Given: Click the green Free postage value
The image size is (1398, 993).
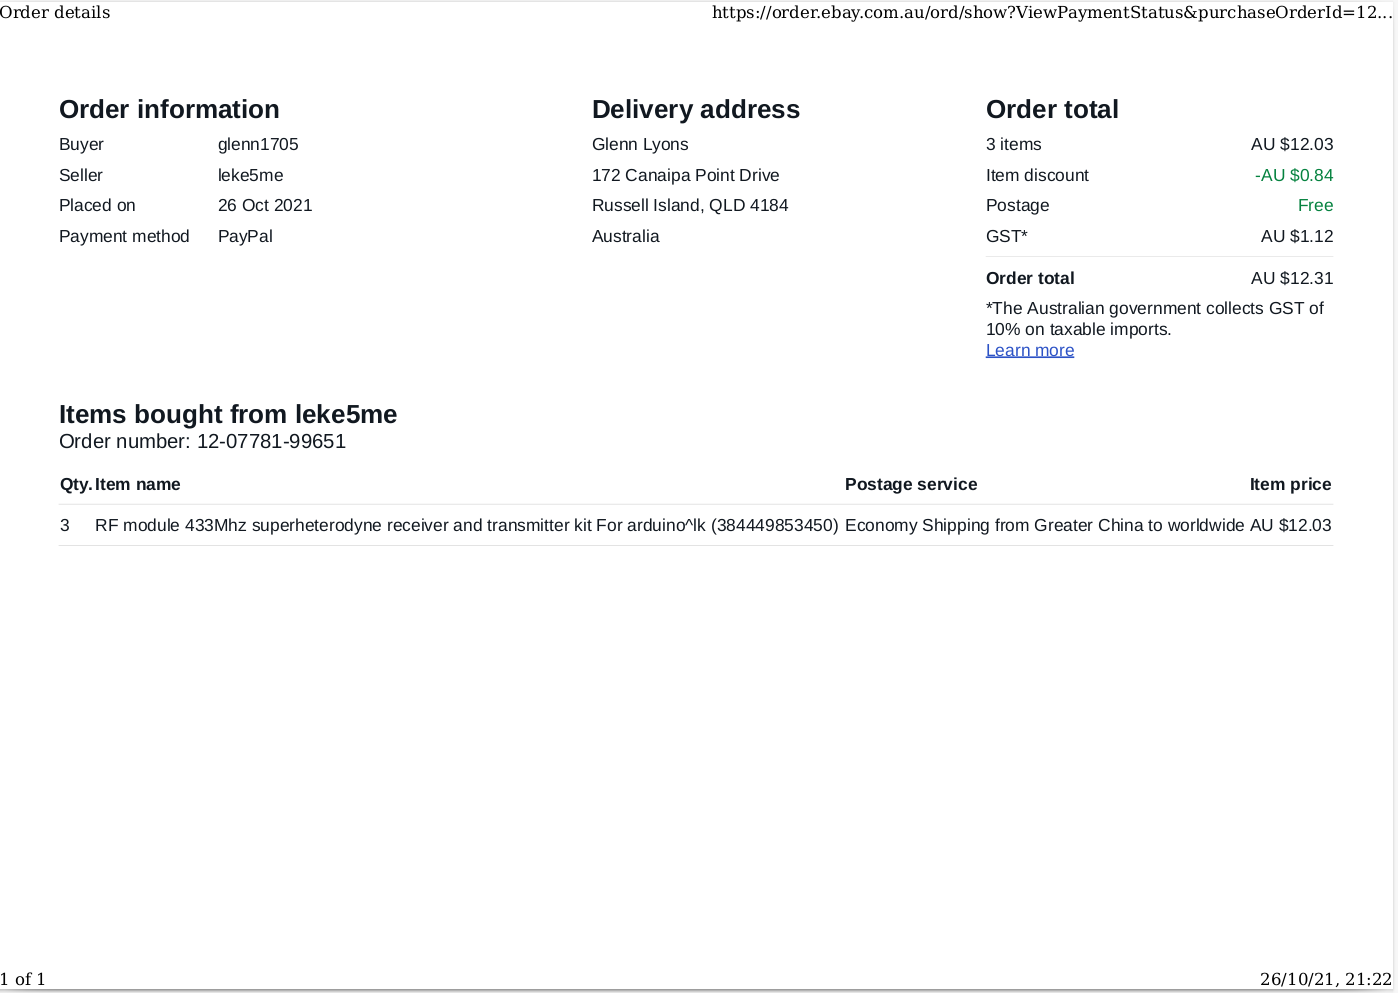Looking at the screenshot, I should point(1315,205).
